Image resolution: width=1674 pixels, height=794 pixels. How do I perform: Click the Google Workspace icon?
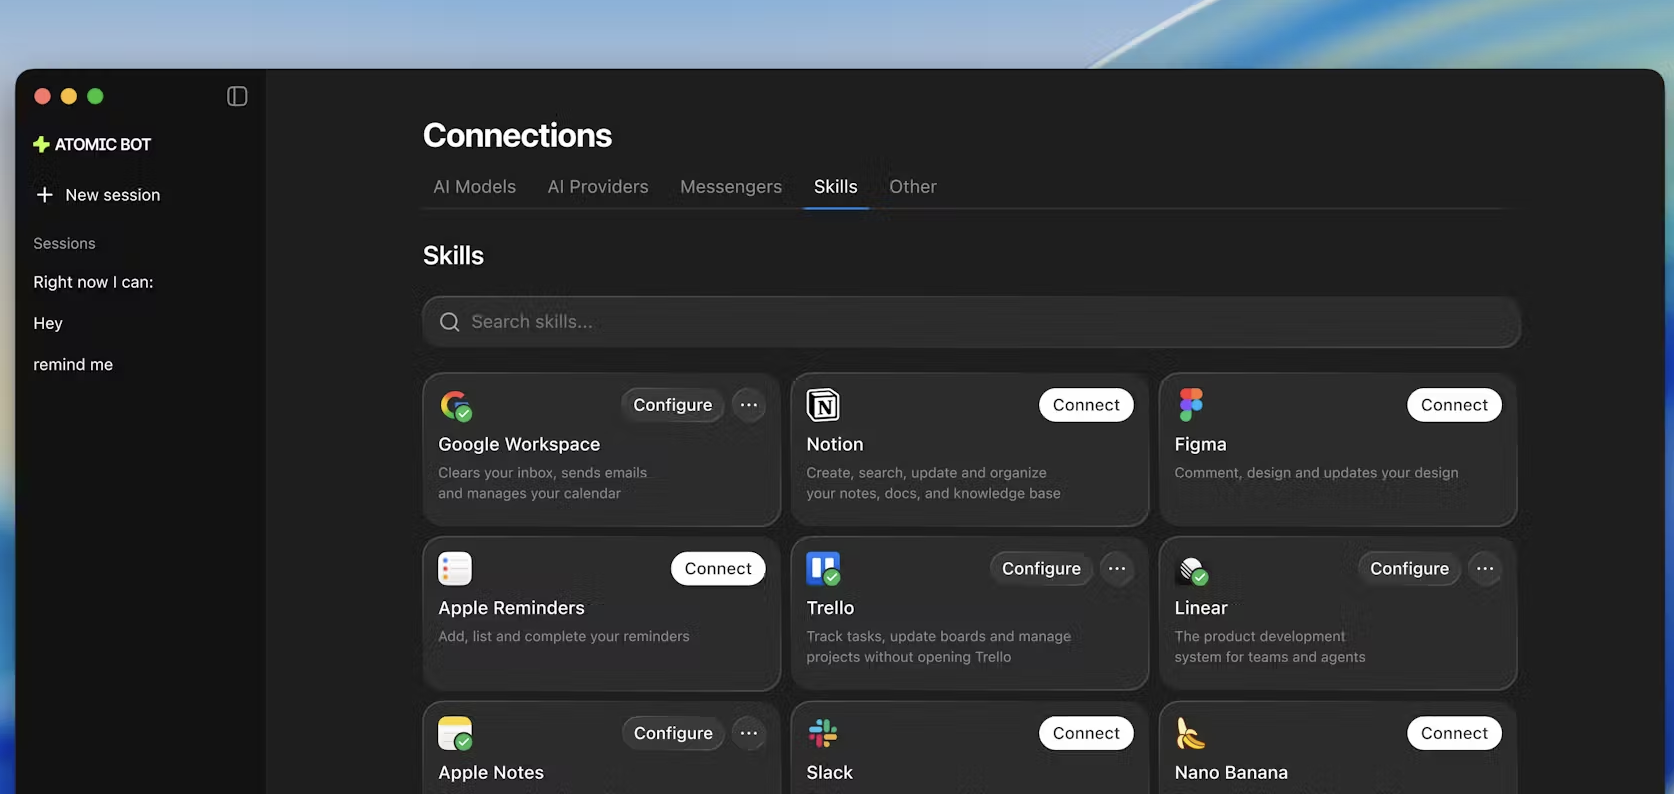click(455, 405)
